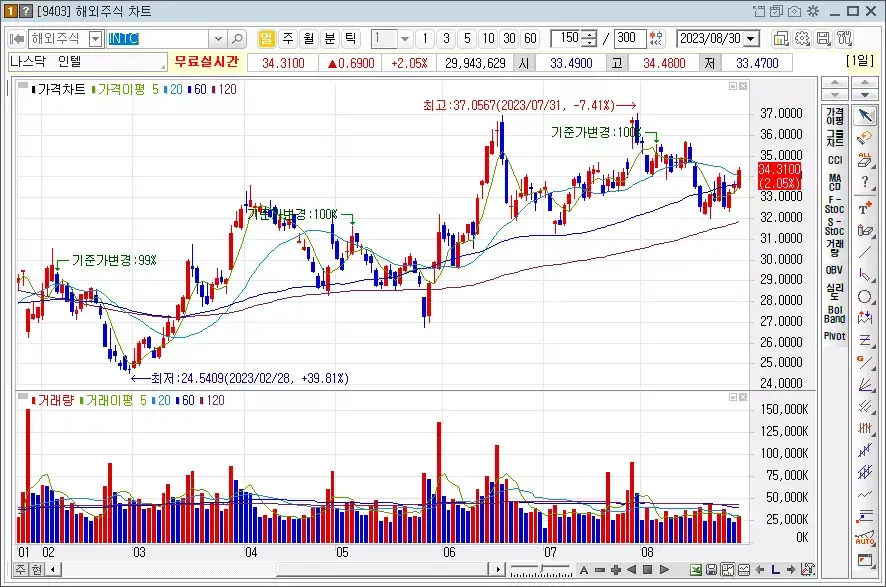The width and height of the screenshot is (886, 587).
Task: Select the 틱 tick period toggle
Action: (351, 38)
